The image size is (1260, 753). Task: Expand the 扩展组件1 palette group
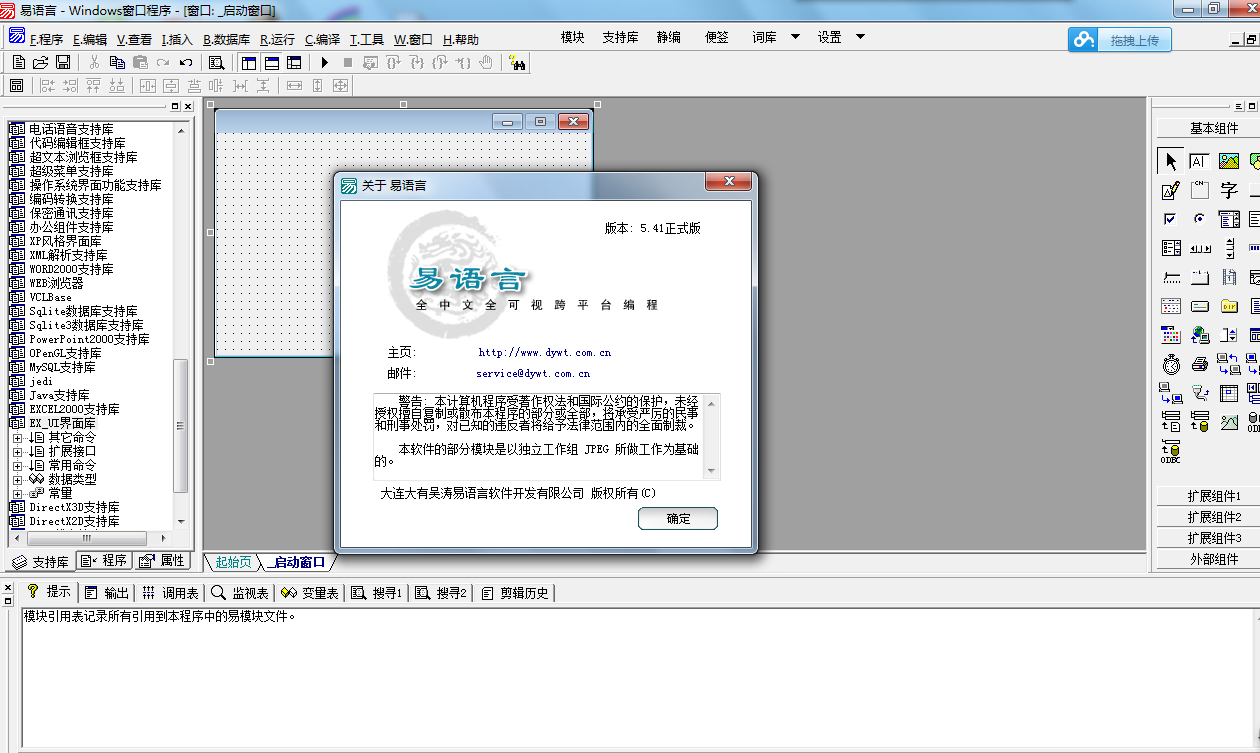tap(1214, 496)
